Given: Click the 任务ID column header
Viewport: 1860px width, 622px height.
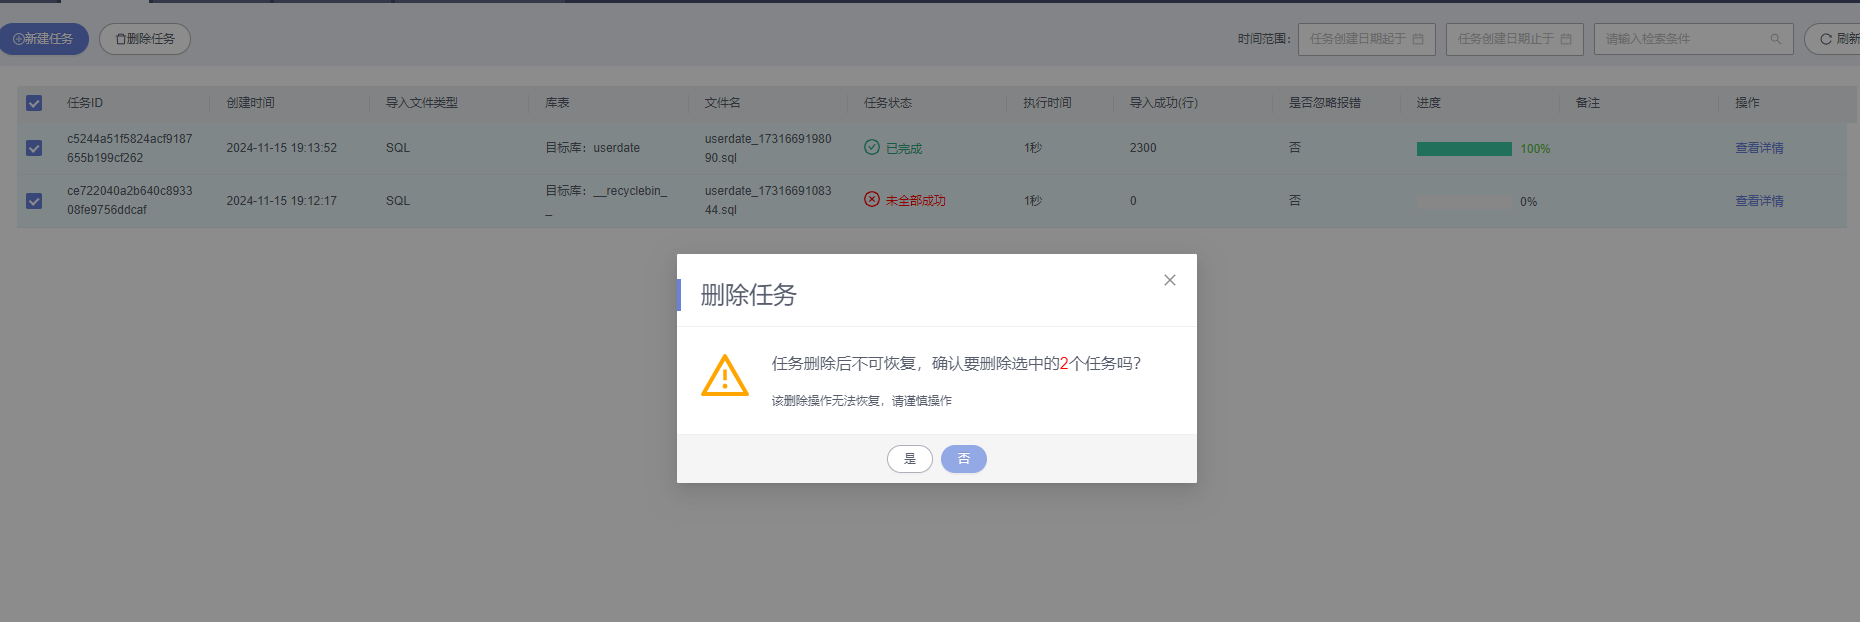Looking at the screenshot, I should click(x=85, y=103).
